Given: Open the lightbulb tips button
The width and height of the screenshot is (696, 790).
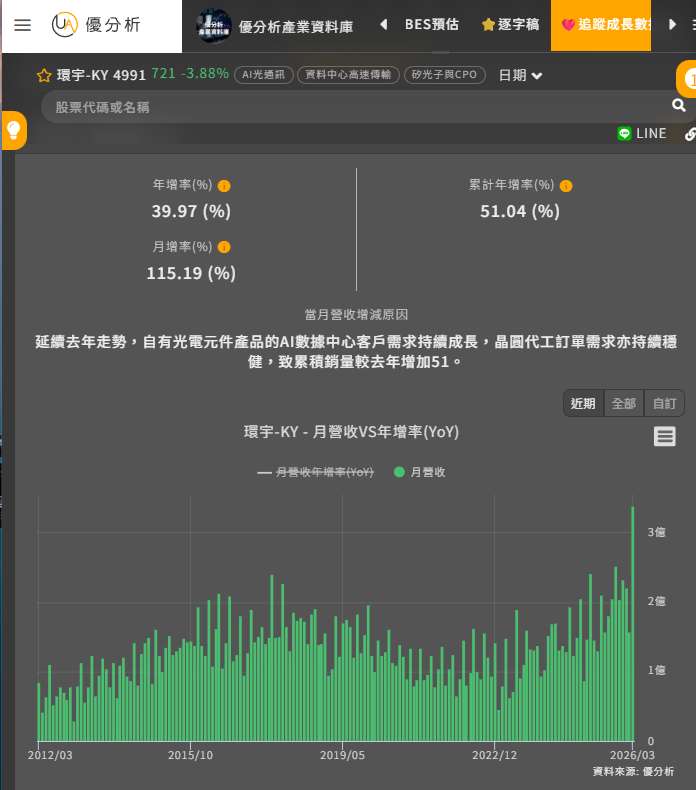Looking at the screenshot, I should point(13,130).
